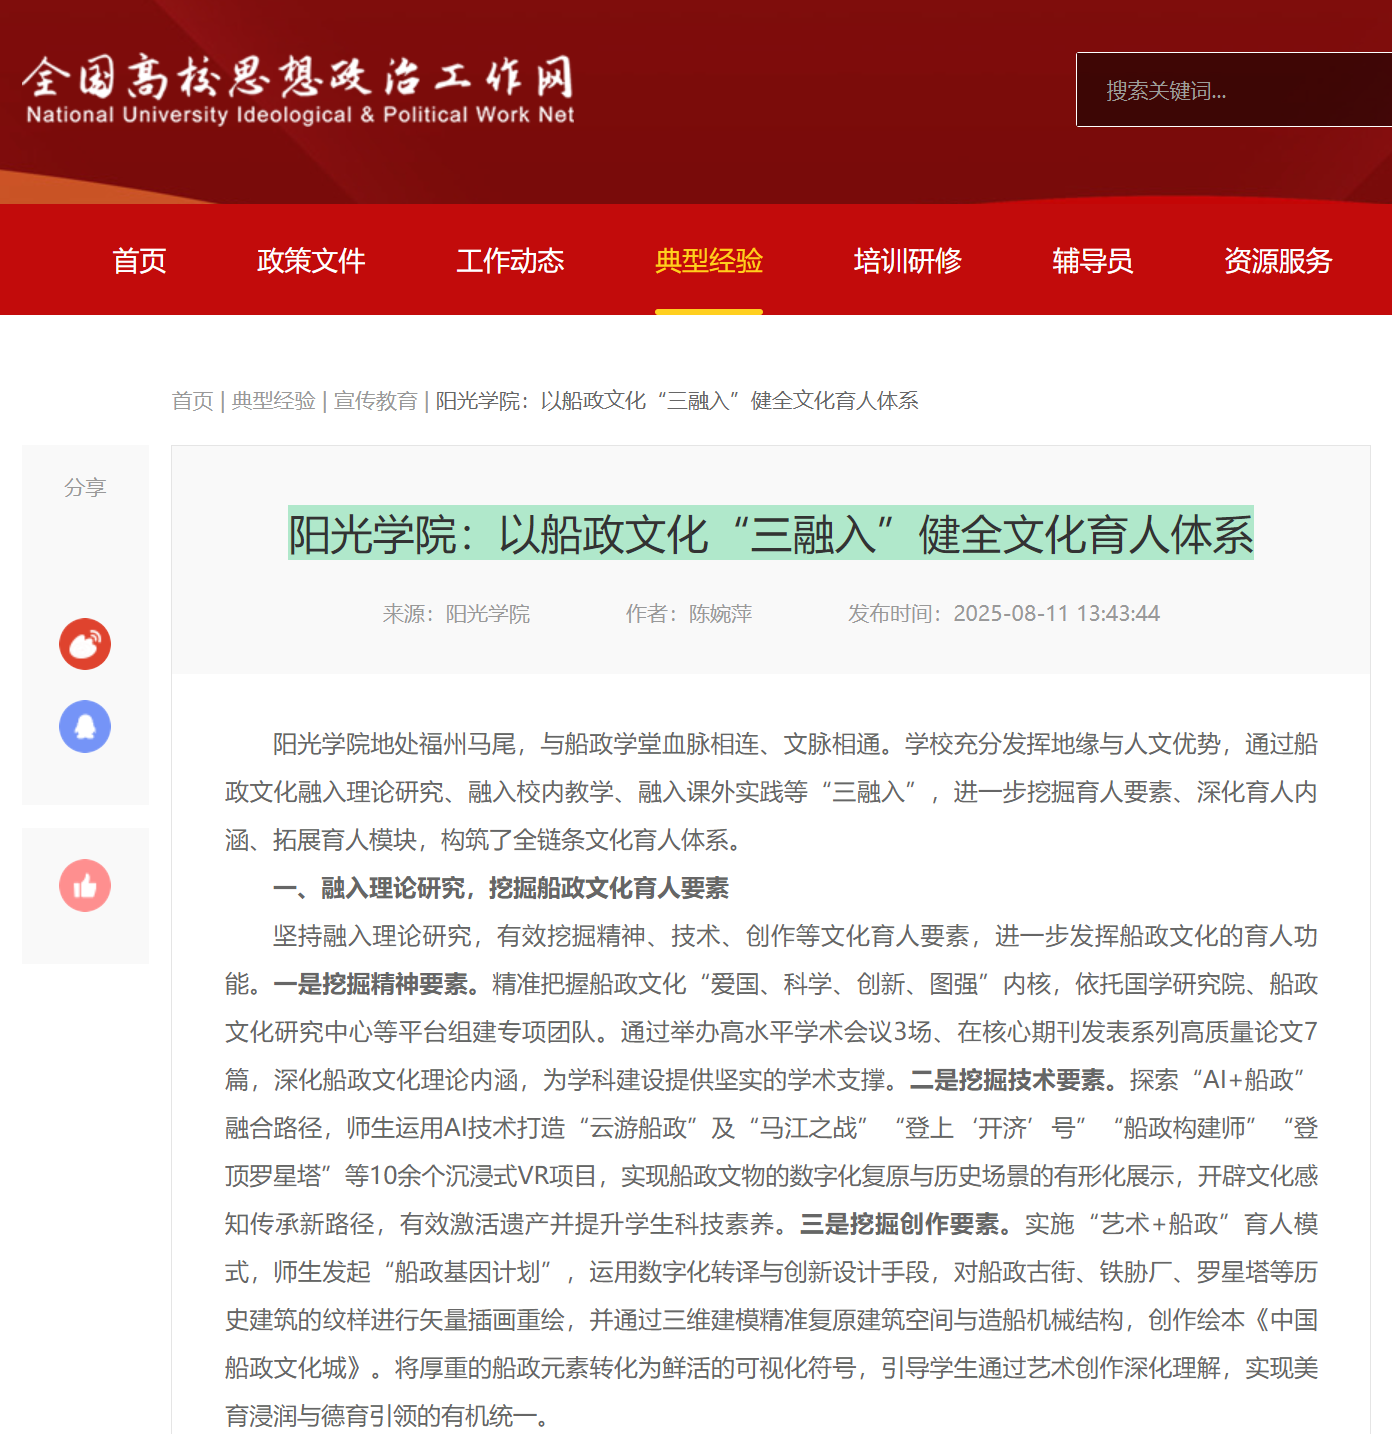Screen dimensions: 1392x1434
Task: Share the article to Weibo
Action: coord(85,644)
